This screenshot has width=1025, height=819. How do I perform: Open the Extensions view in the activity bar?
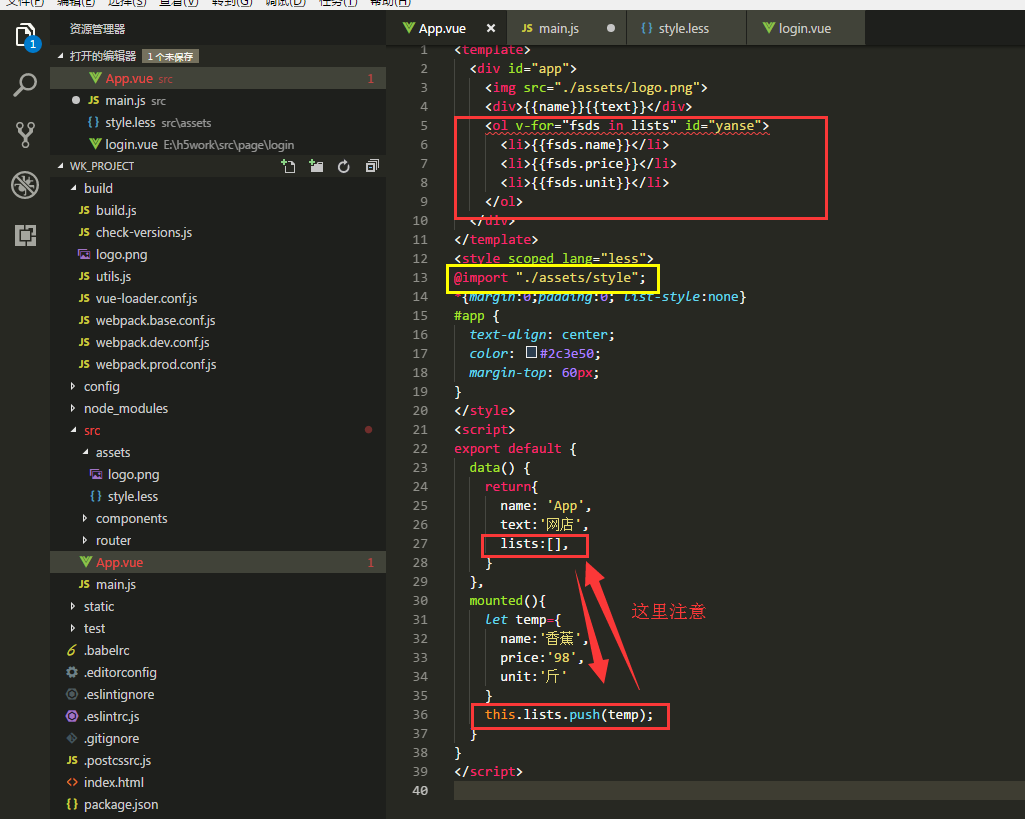25,235
